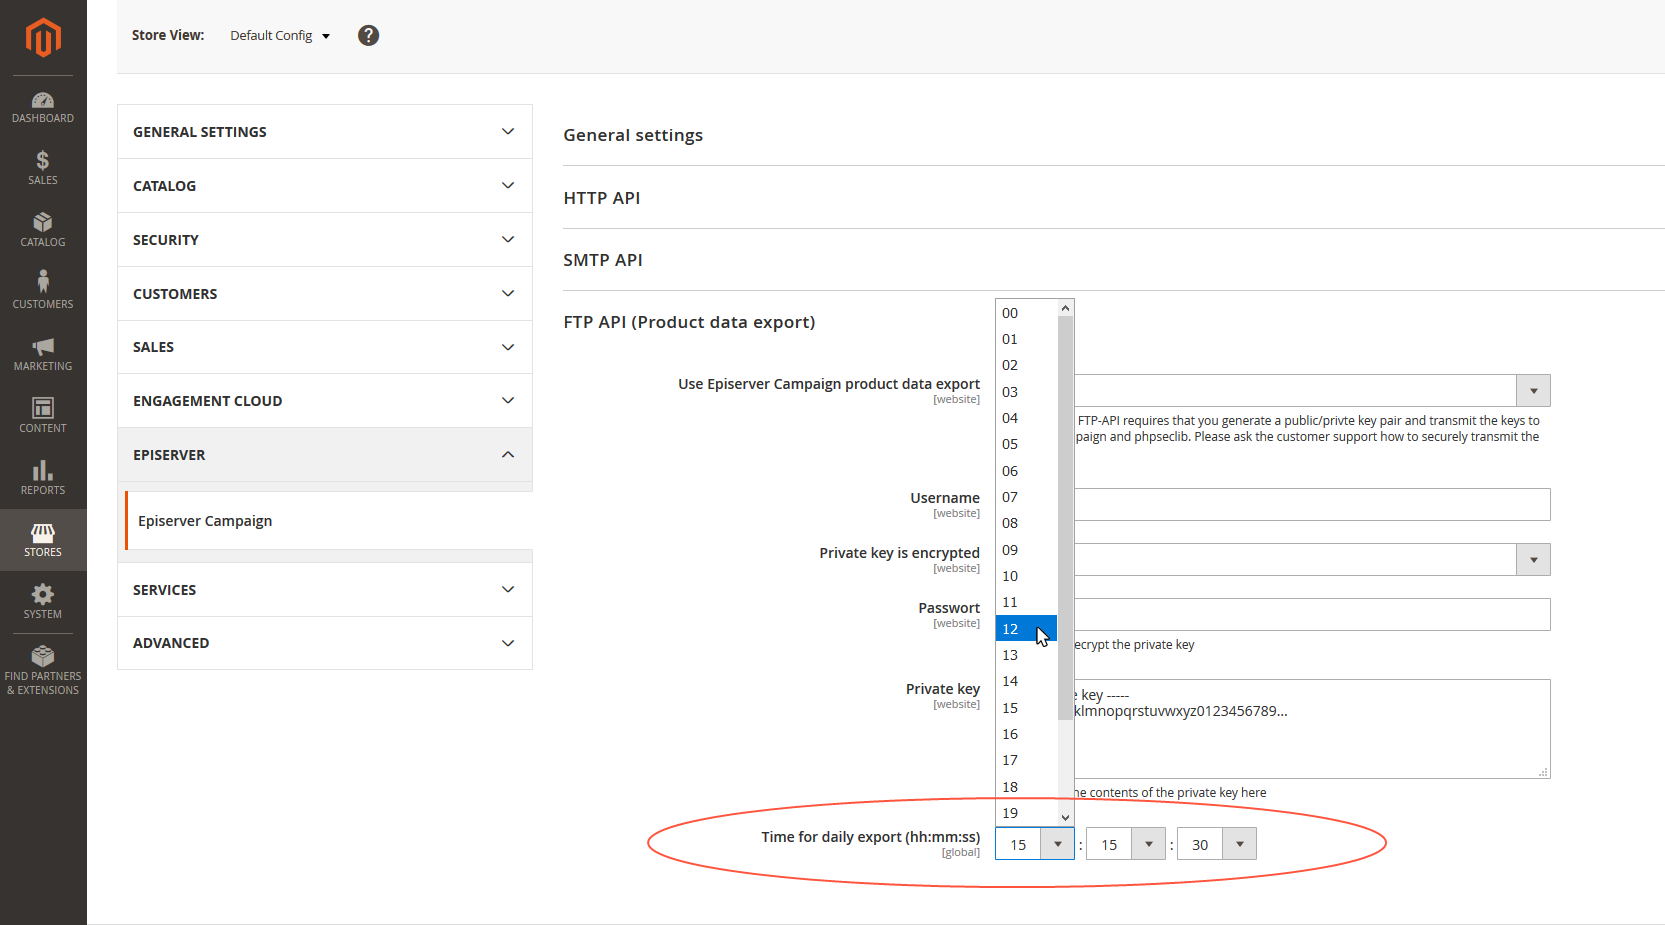Expand the Catalog config tab
The width and height of the screenshot is (1665, 925).
(325, 186)
